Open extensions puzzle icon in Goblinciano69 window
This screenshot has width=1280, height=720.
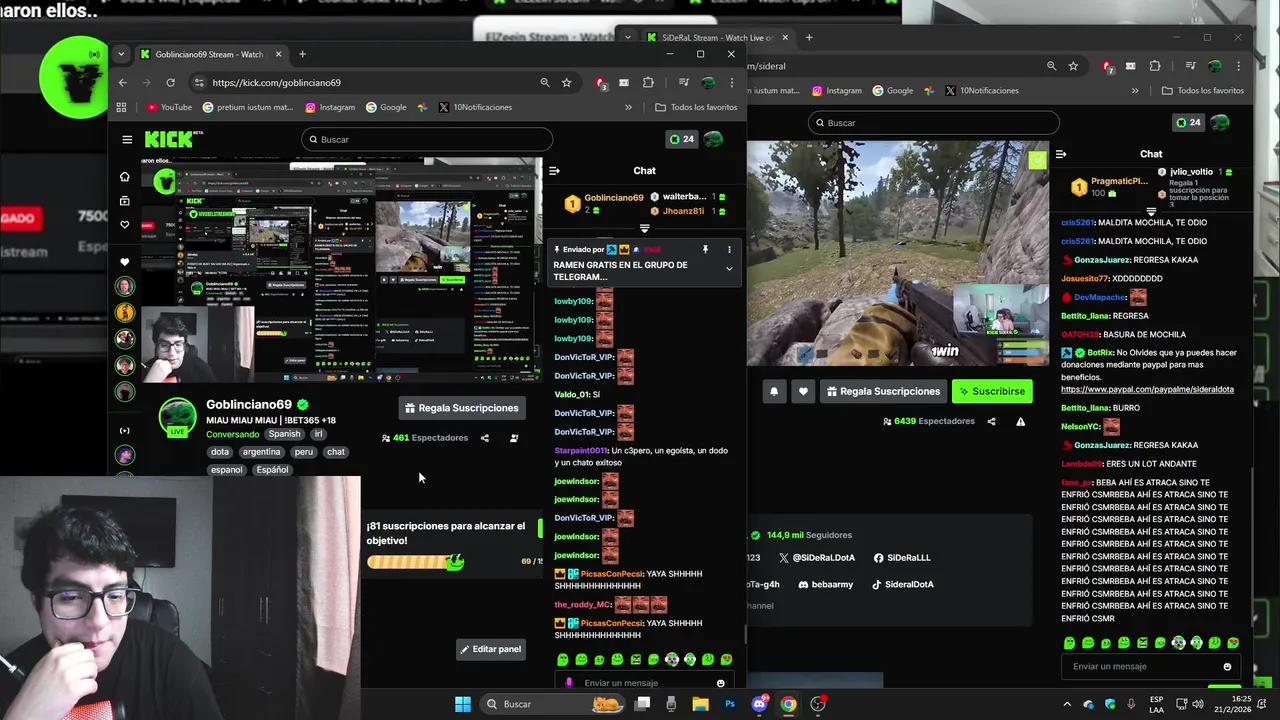[648, 83]
